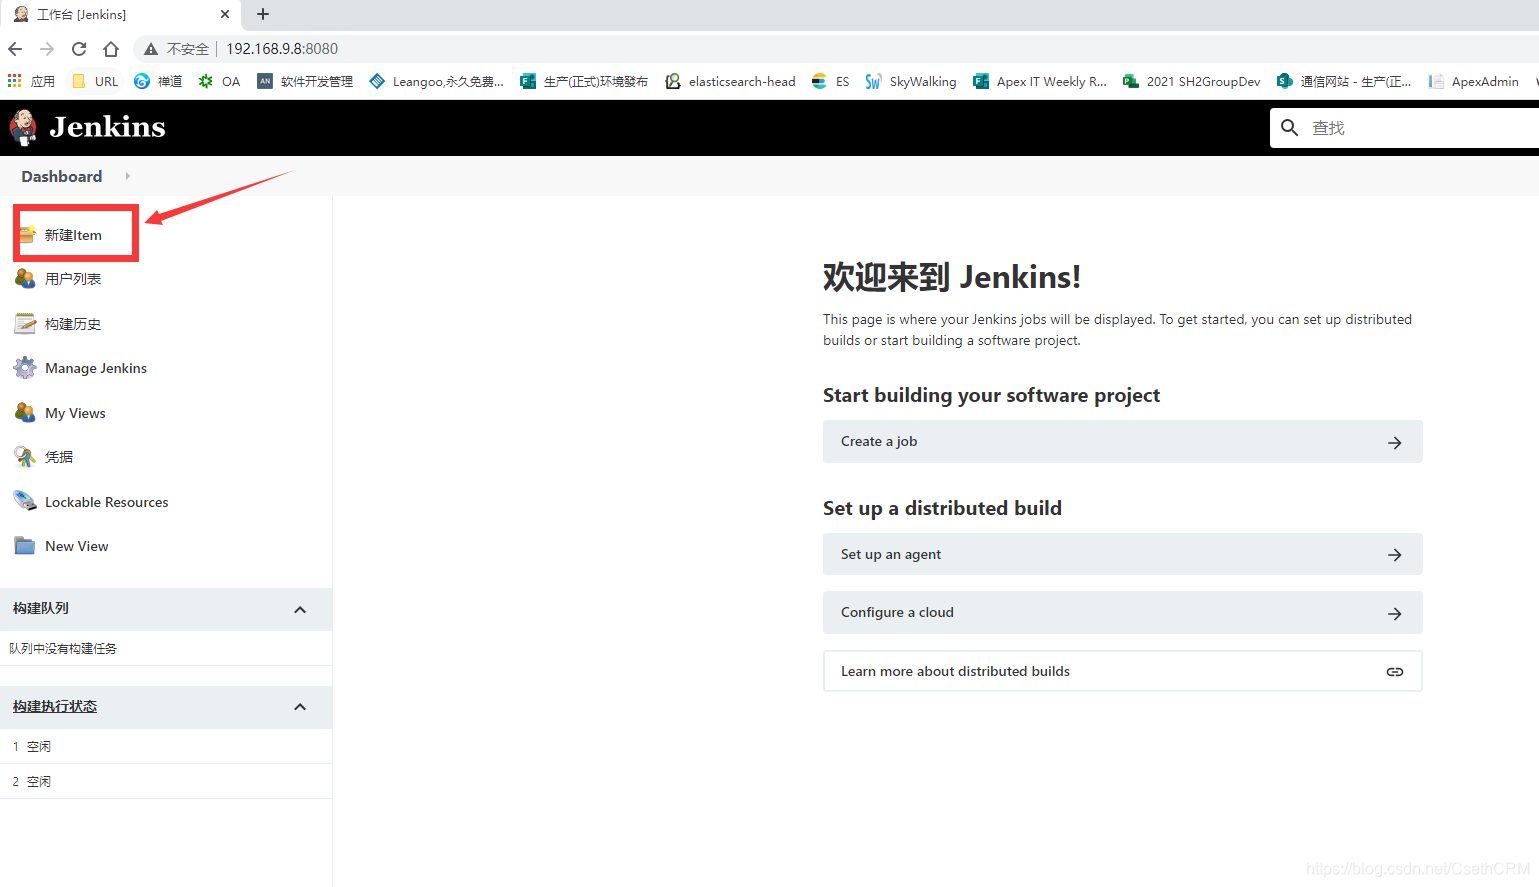Click the browser forward arrow
Screen dimensions: 1539x887
tap(47, 49)
